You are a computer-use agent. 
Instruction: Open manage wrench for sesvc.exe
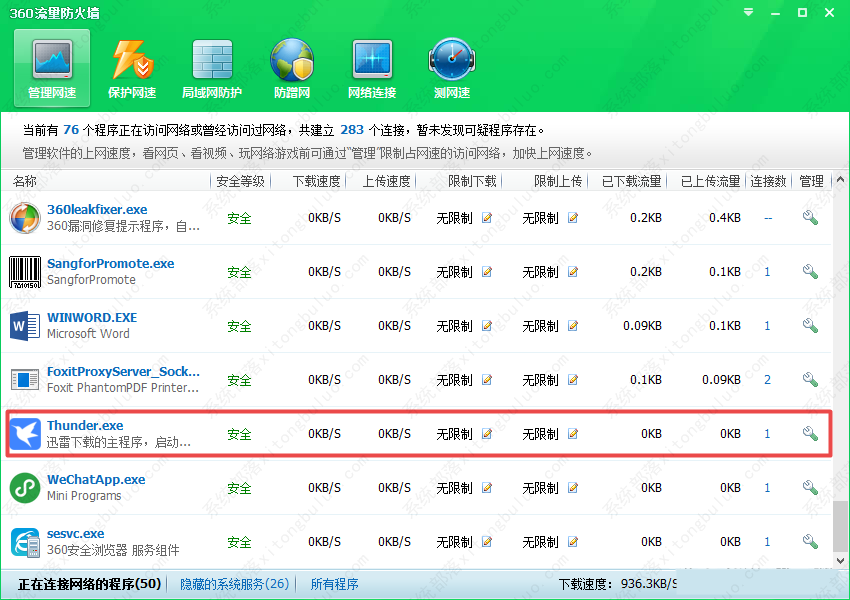click(810, 542)
